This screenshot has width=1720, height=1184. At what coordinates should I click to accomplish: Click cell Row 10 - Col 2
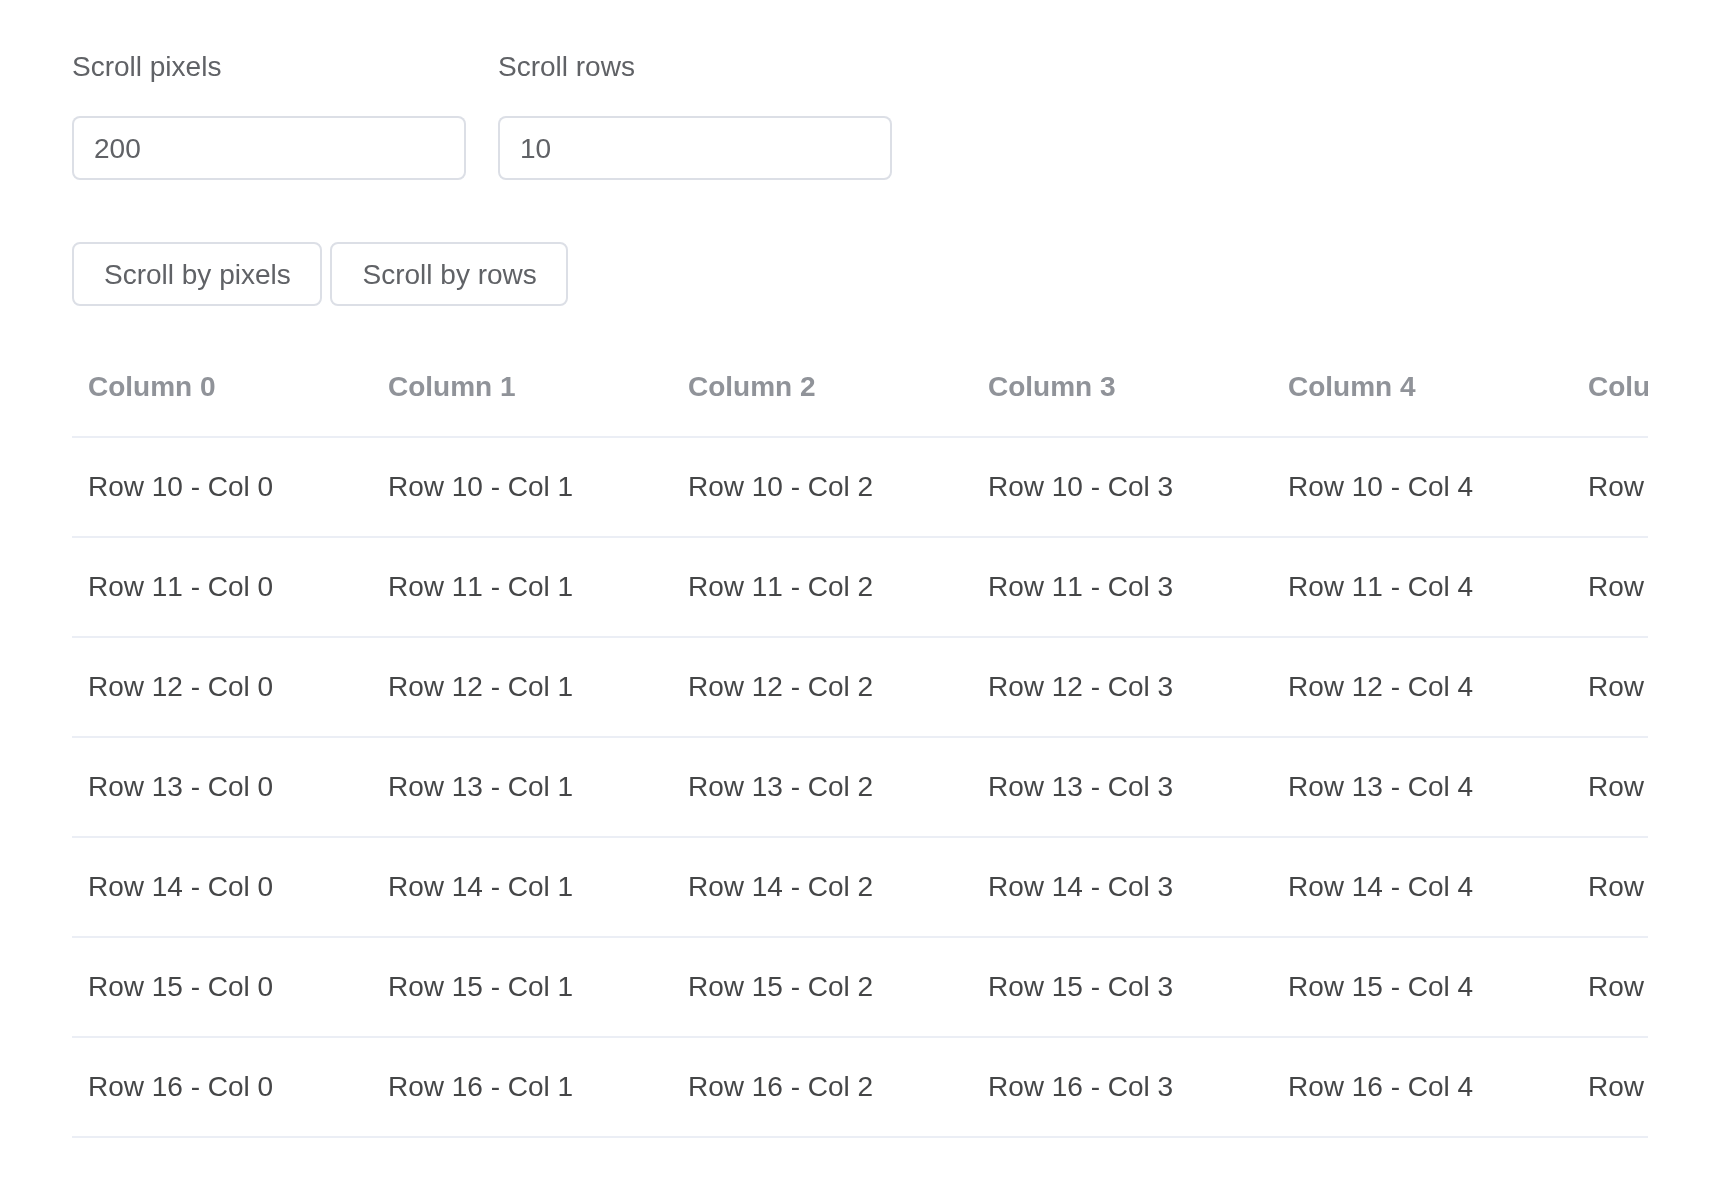pyautogui.click(x=822, y=487)
